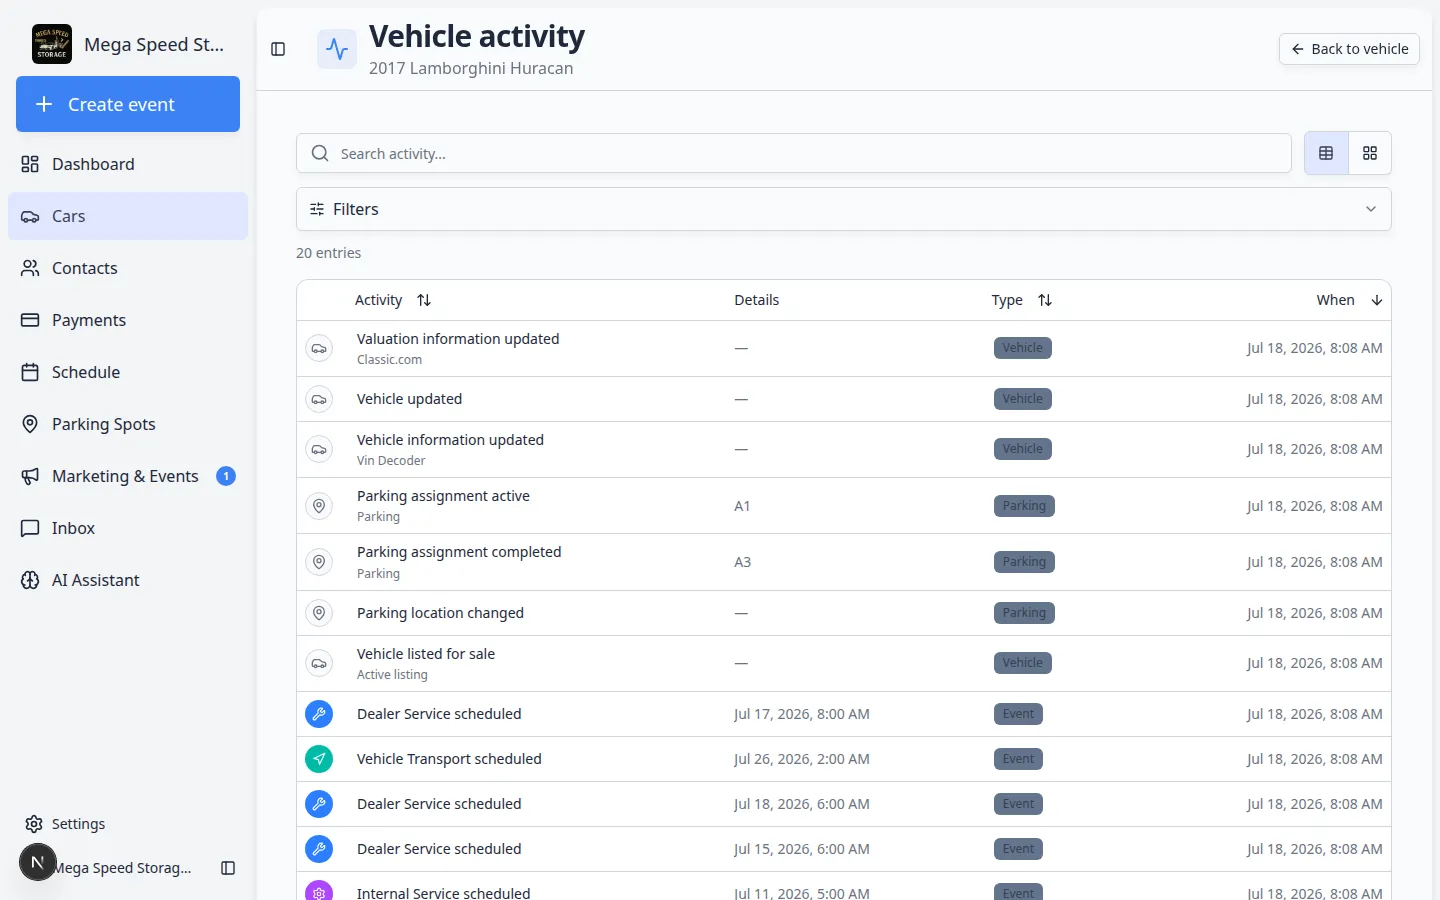Click the Inbox chat bubble icon
The image size is (1440, 900).
click(x=30, y=528)
